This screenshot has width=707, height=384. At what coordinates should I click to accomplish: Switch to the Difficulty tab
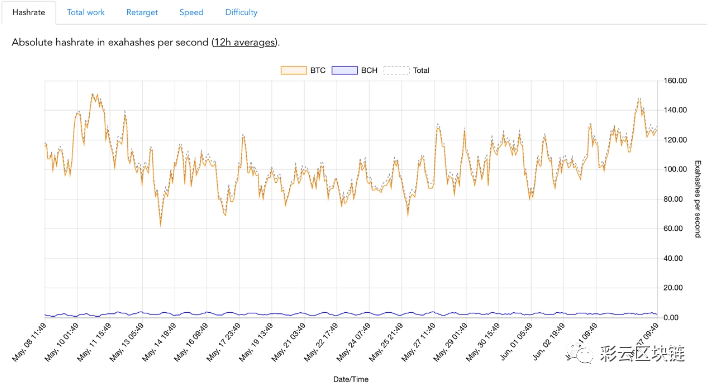(241, 13)
